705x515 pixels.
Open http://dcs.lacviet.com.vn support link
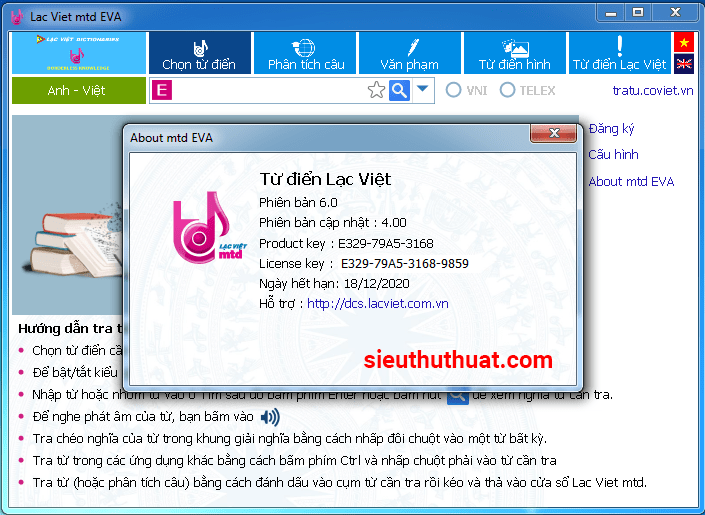click(378, 304)
